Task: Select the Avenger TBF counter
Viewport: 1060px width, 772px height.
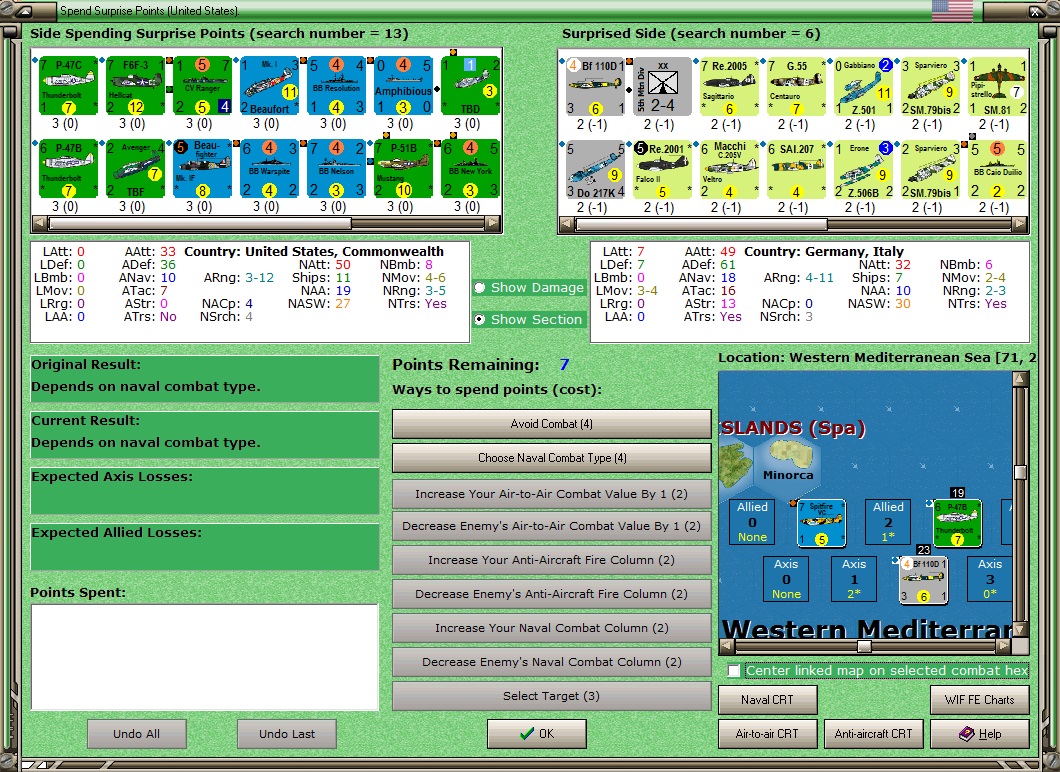Action: [x=135, y=169]
